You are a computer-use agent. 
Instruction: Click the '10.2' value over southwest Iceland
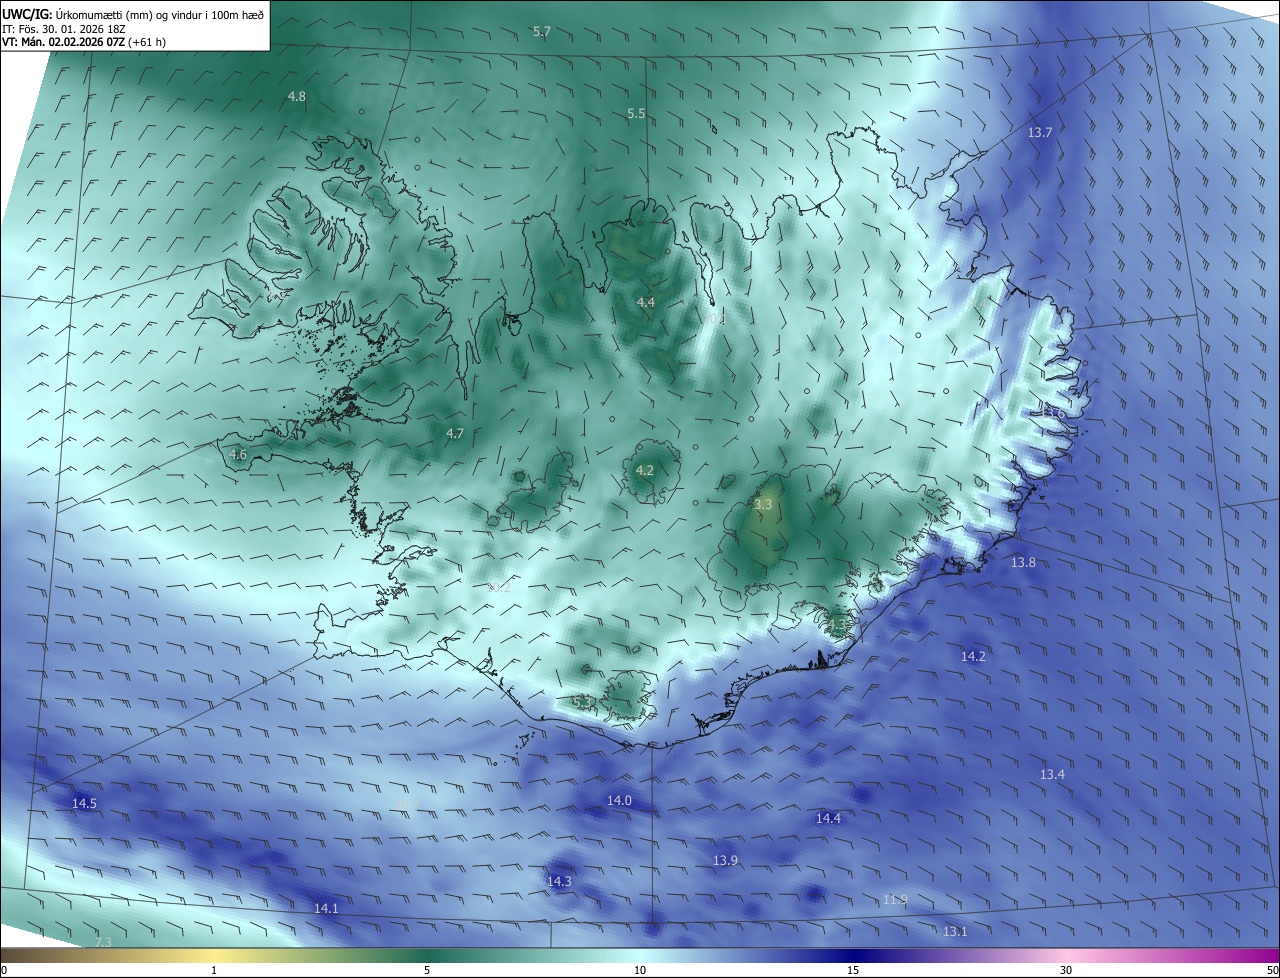click(499, 587)
